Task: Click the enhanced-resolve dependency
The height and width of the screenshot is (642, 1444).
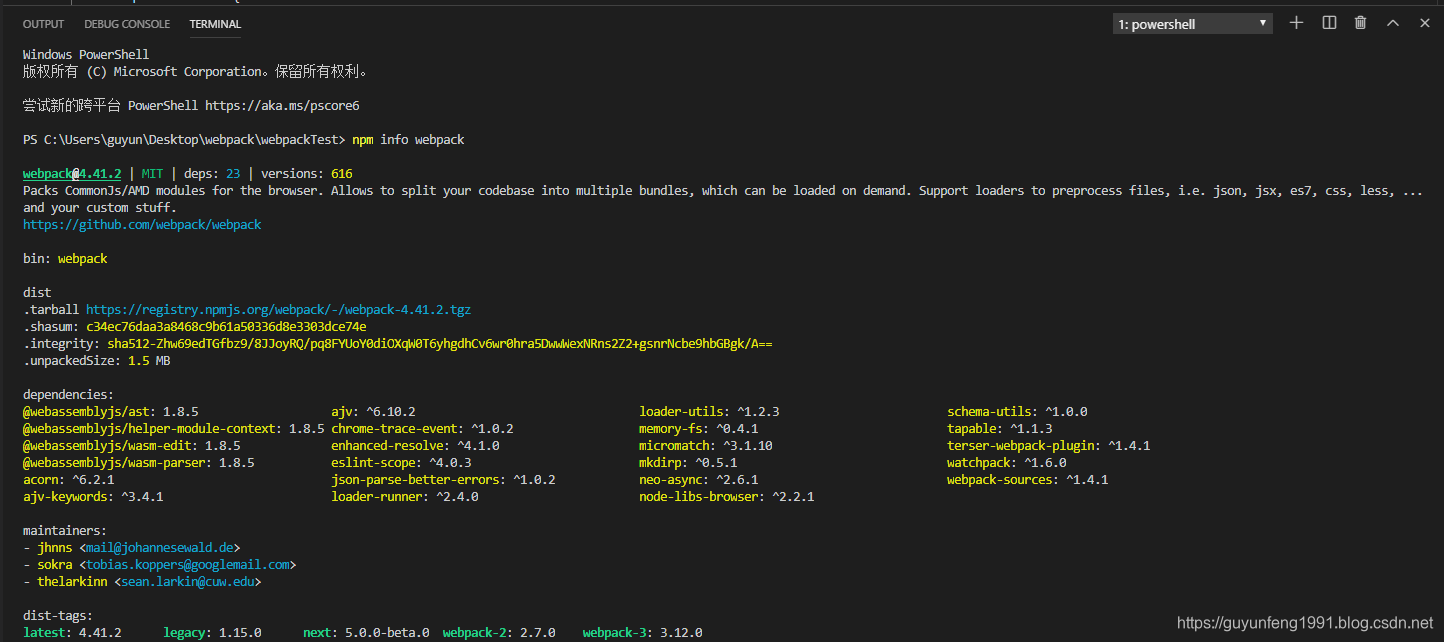Action: (x=415, y=446)
